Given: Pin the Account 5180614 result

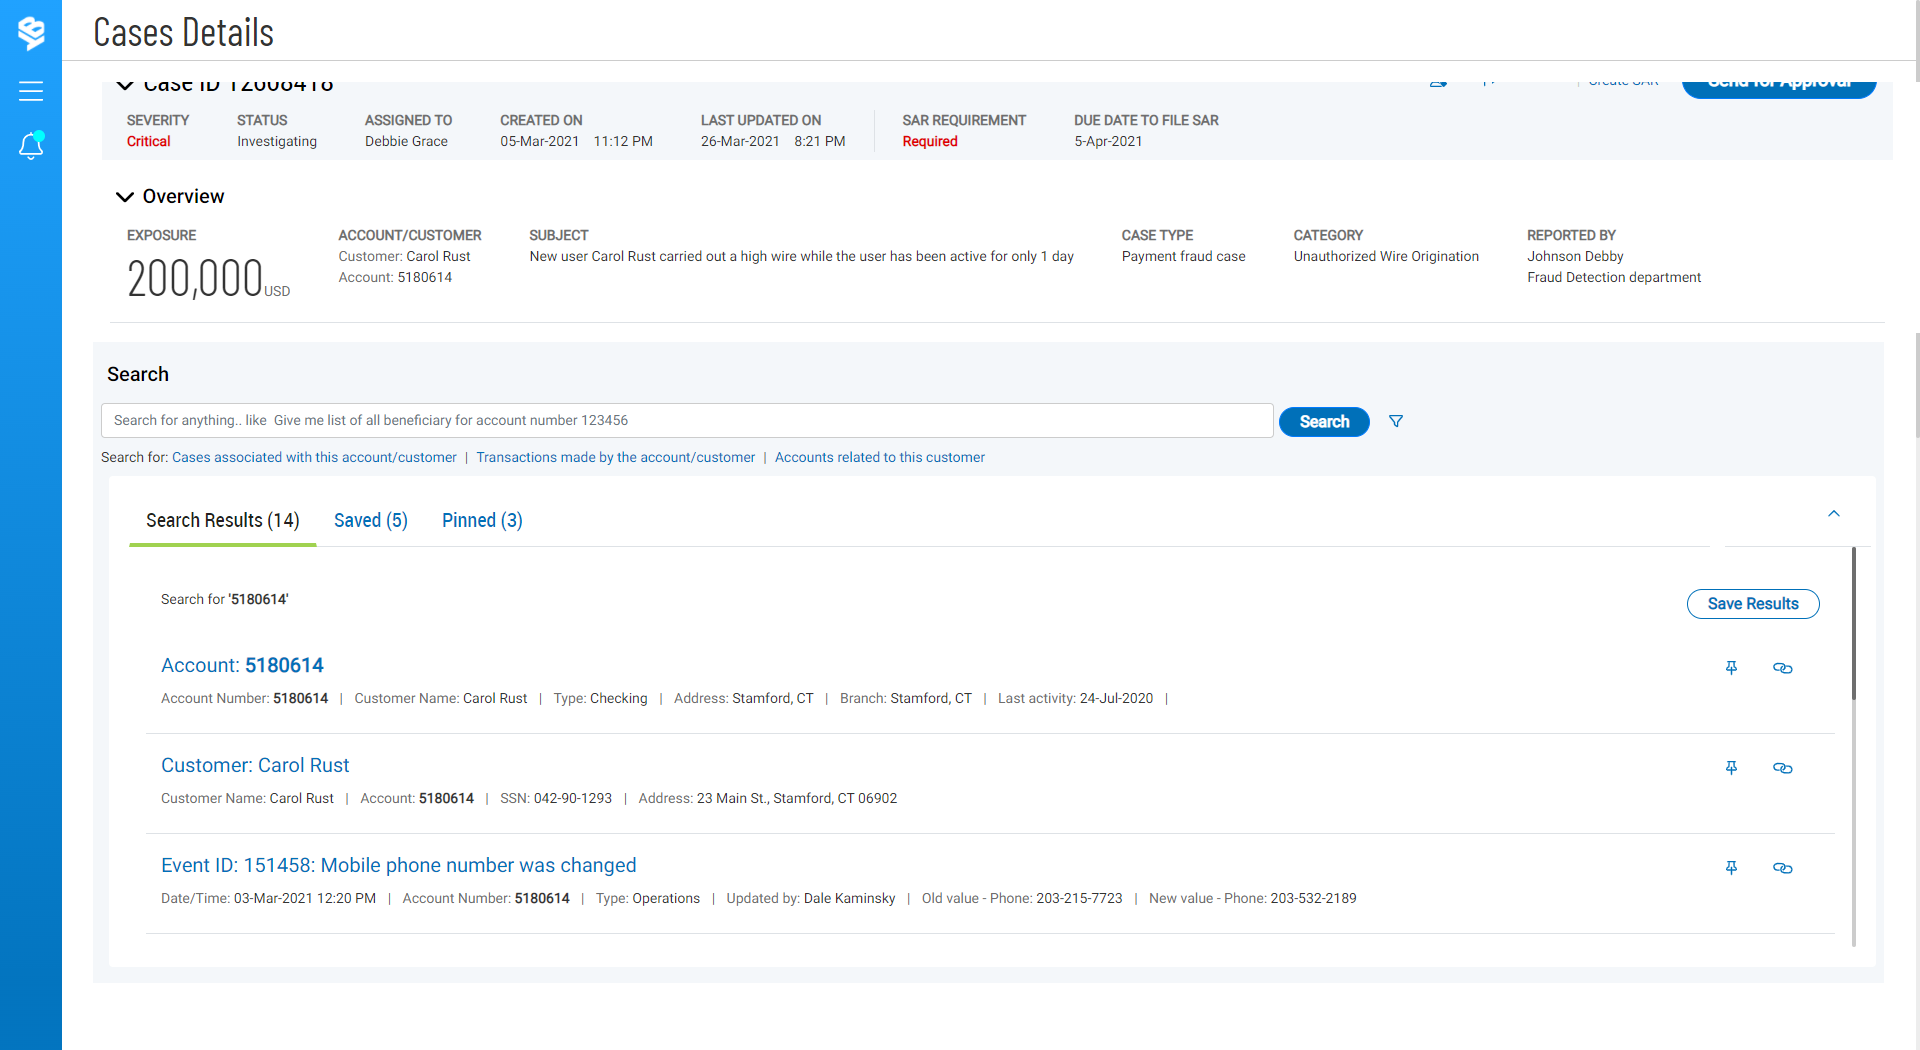Looking at the screenshot, I should [x=1731, y=668].
